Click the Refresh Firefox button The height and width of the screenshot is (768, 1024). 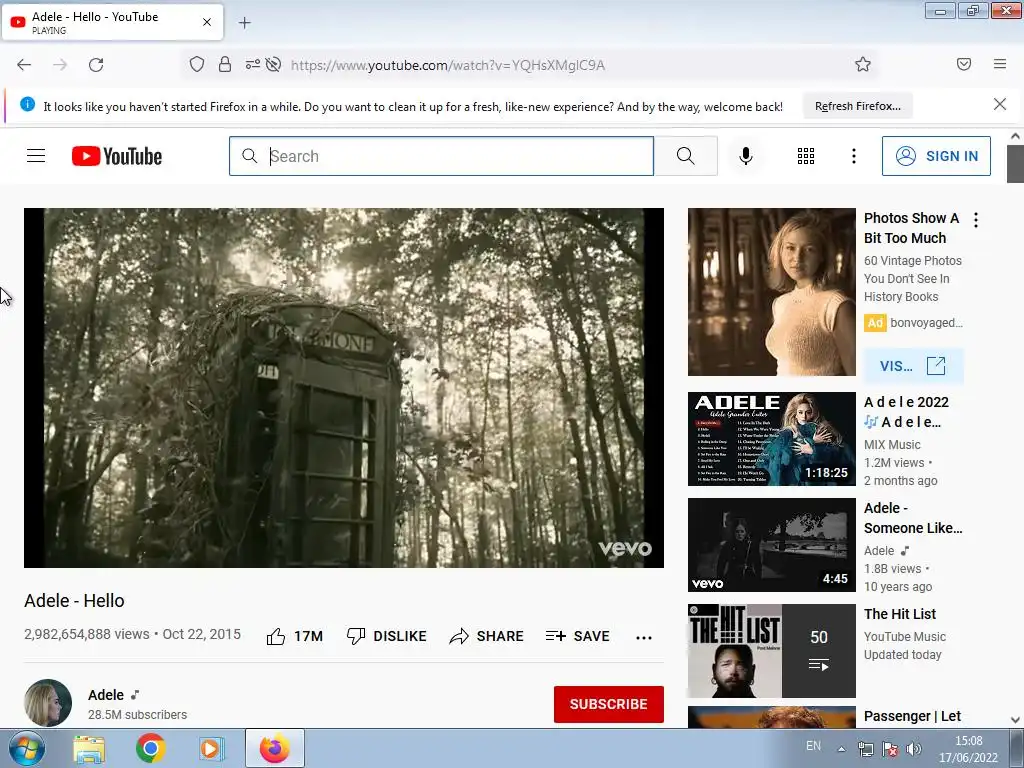click(x=857, y=106)
